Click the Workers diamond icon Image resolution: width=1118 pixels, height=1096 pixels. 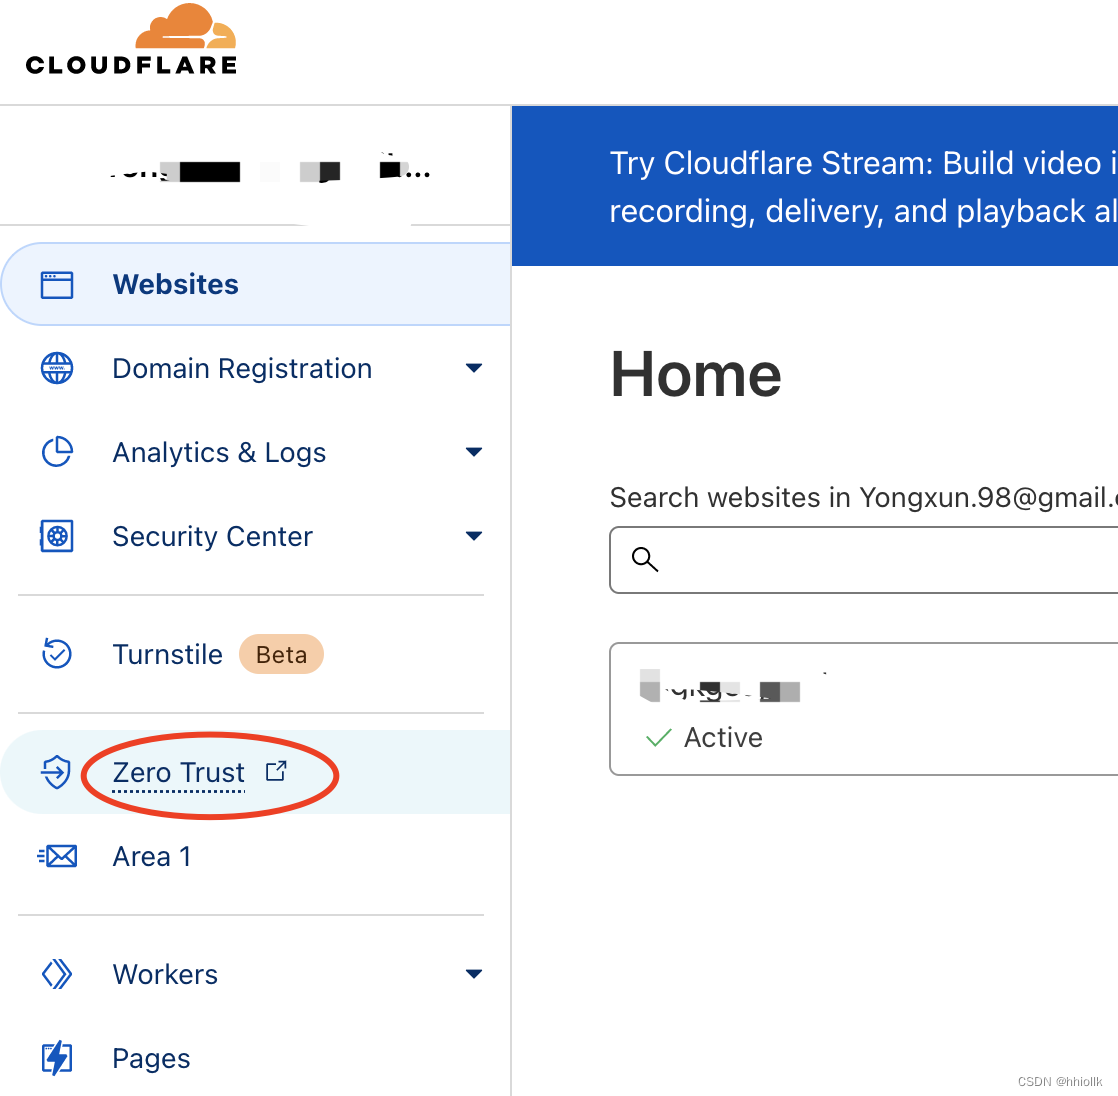57,974
